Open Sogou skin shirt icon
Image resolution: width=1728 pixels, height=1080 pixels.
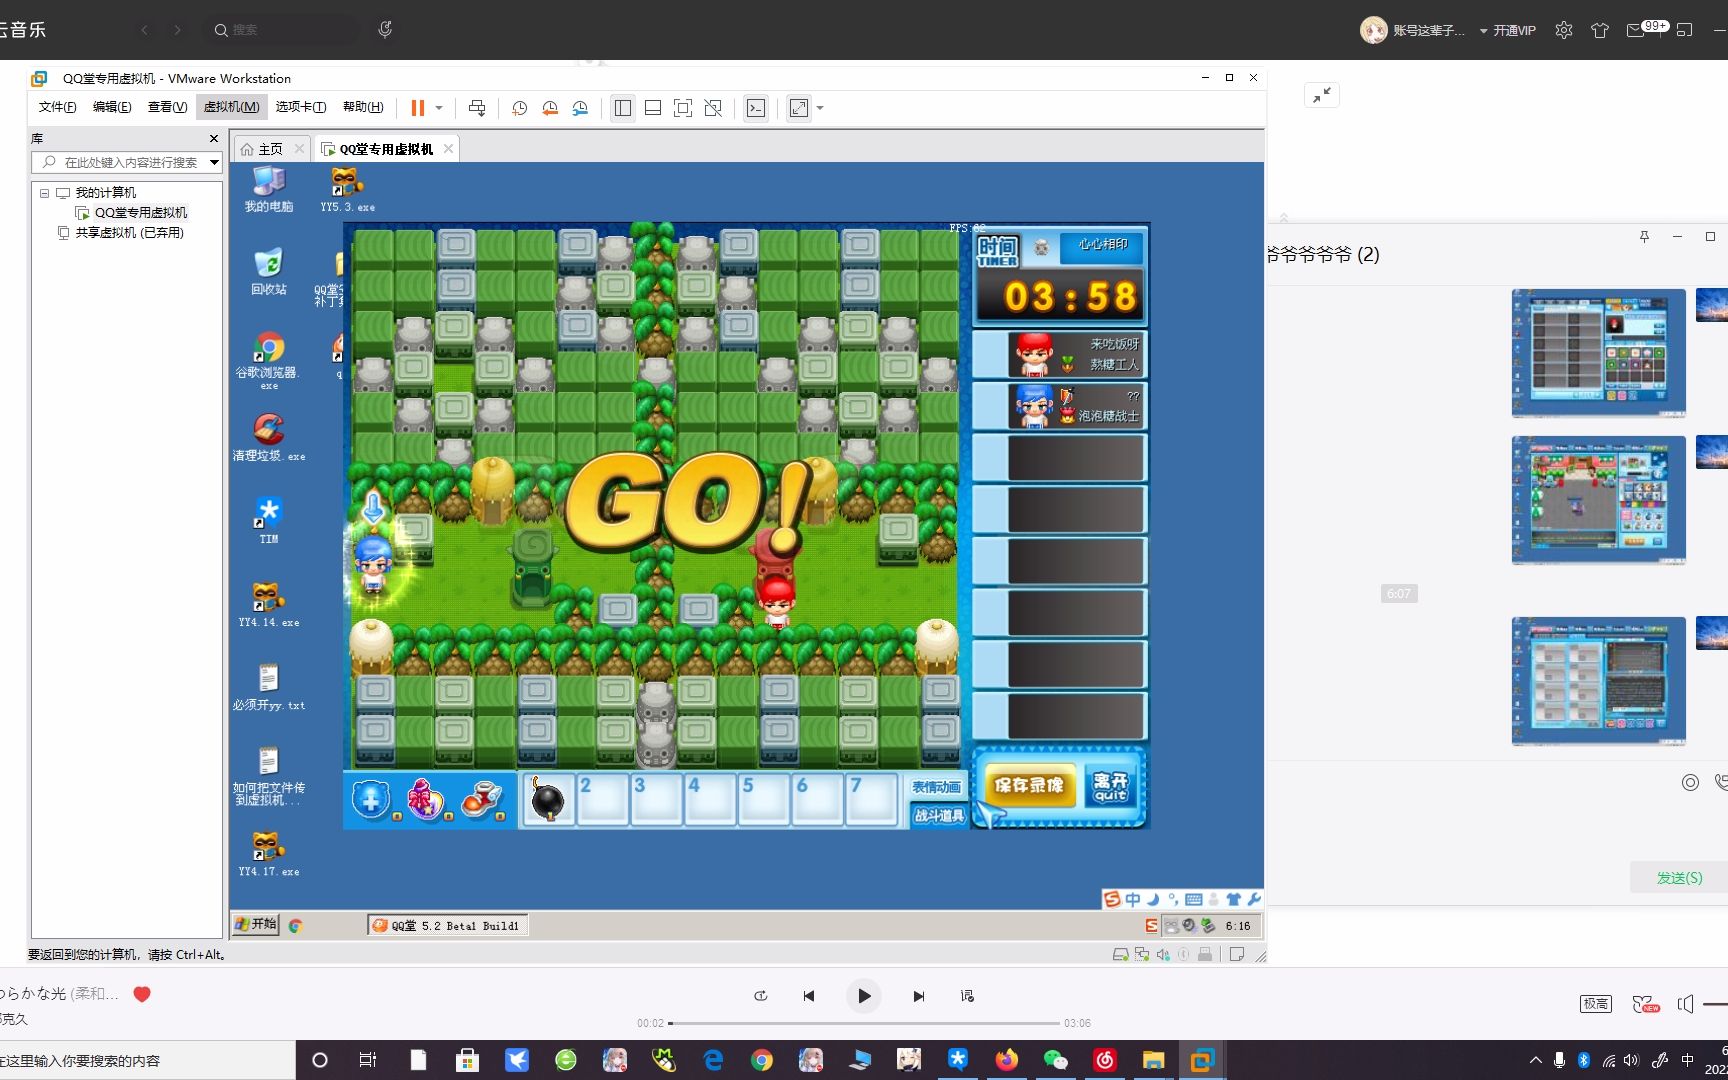pos(1233,899)
